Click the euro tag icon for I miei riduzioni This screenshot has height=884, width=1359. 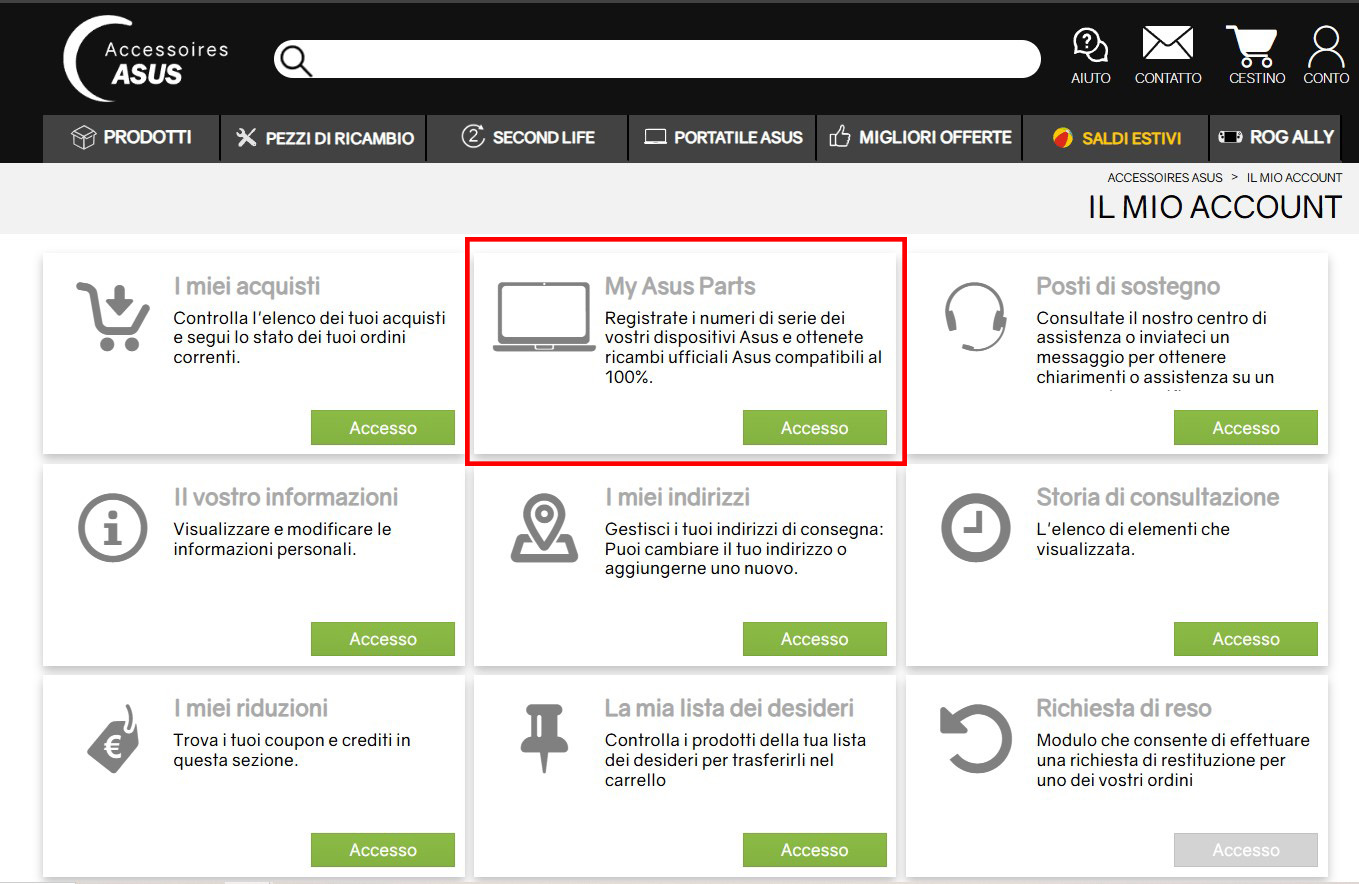click(113, 739)
